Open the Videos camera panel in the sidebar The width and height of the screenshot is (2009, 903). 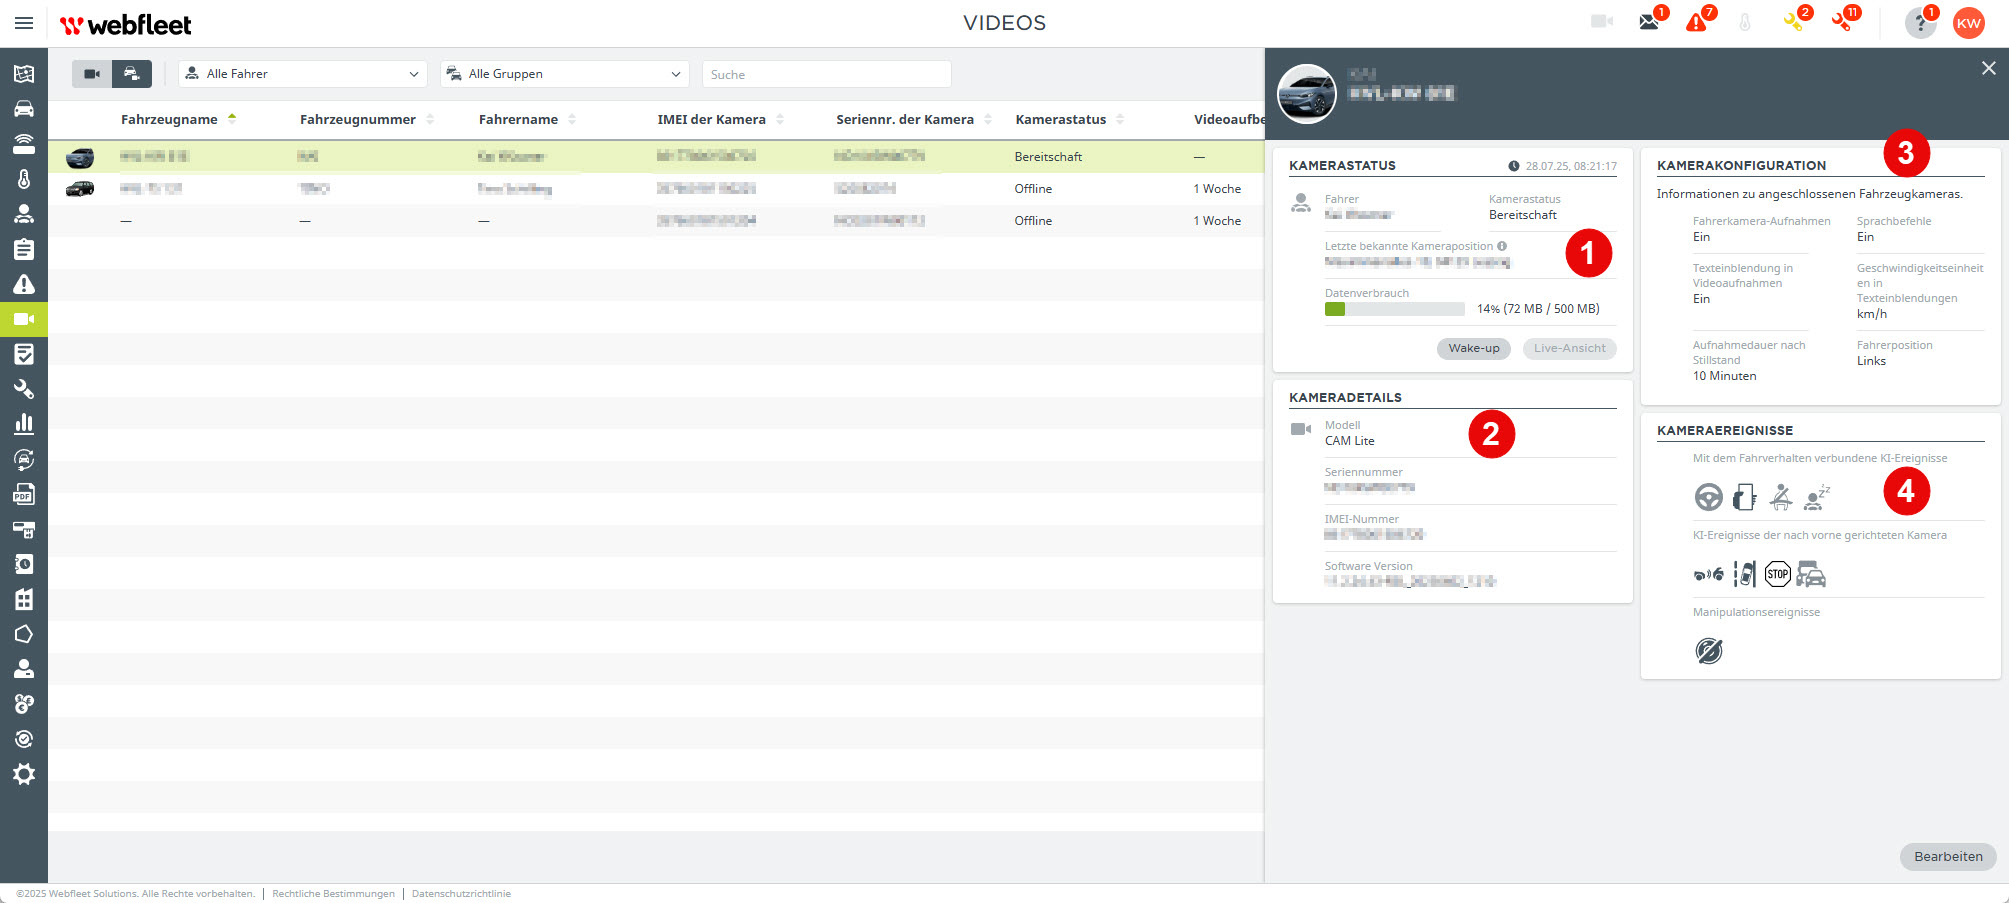click(x=24, y=320)
